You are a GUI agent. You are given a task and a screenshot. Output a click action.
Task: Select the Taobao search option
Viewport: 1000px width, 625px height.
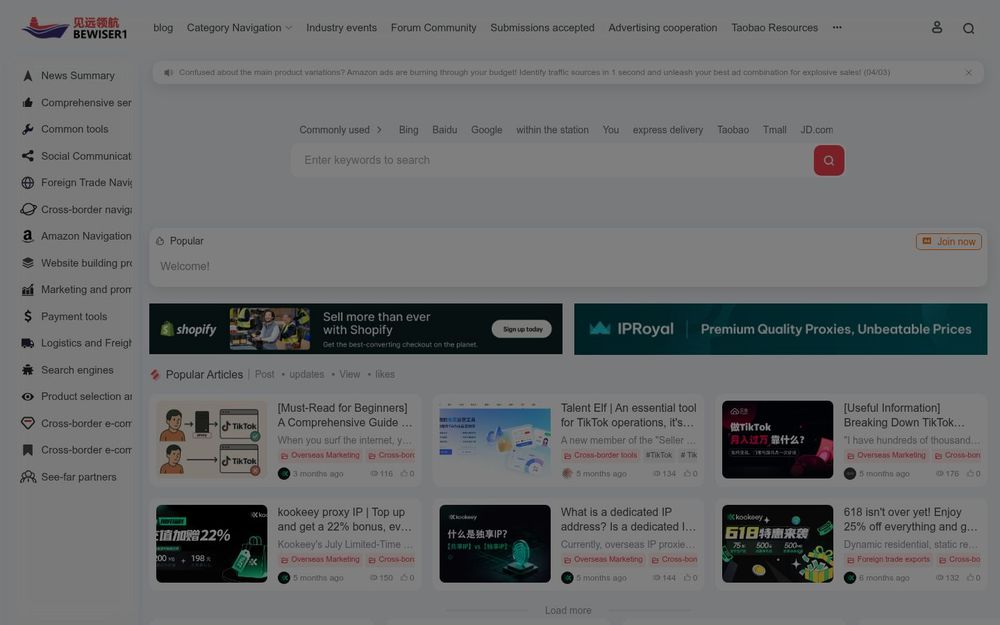733,130
